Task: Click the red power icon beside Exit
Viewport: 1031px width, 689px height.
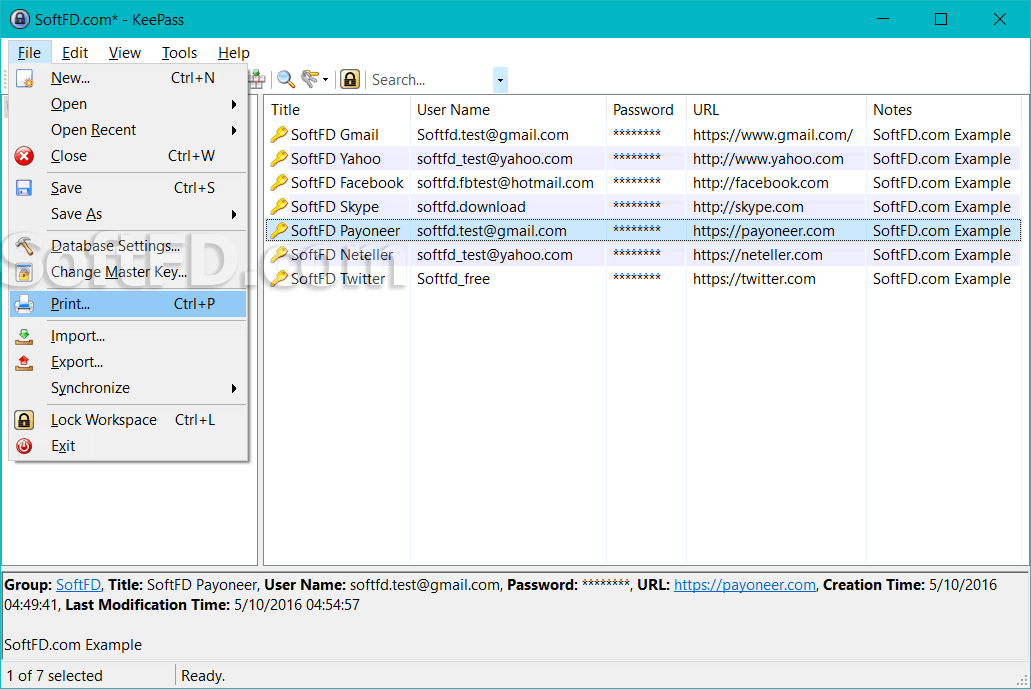Action: point(24,446)
